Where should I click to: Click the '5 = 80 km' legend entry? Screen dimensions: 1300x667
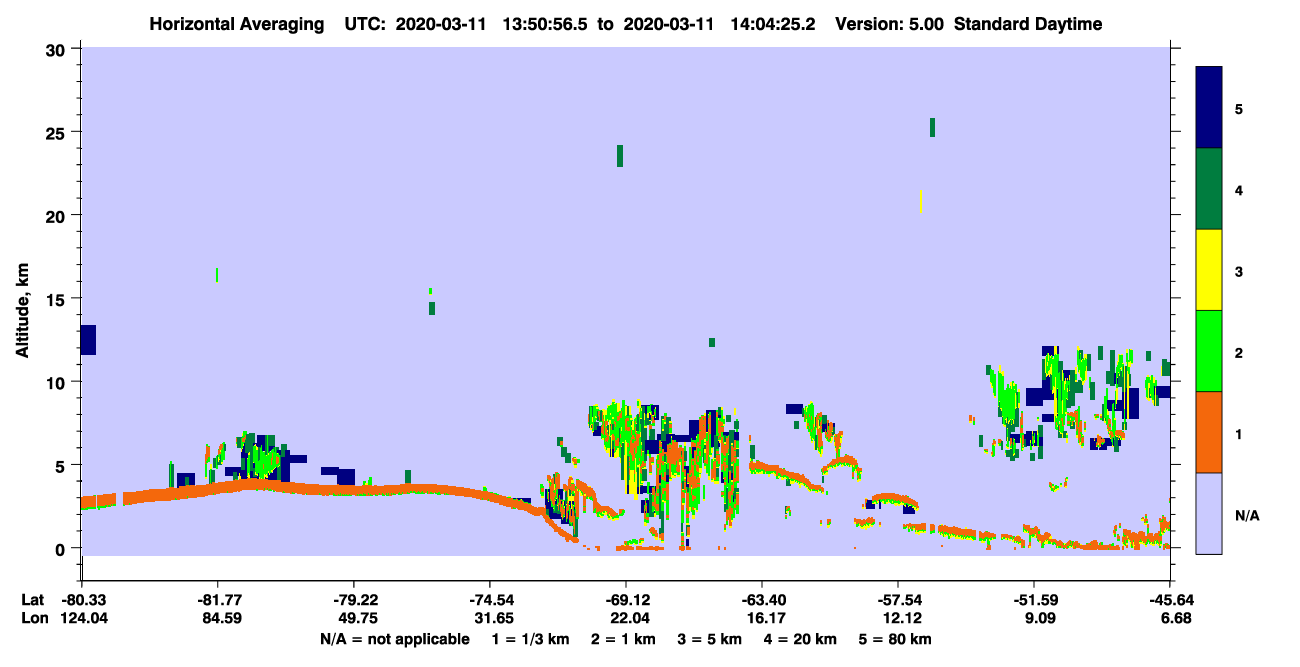coord(895,639)
